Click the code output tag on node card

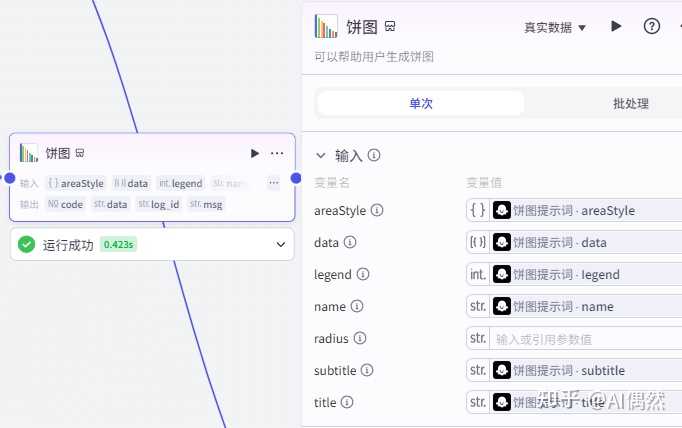coord(65,204)
